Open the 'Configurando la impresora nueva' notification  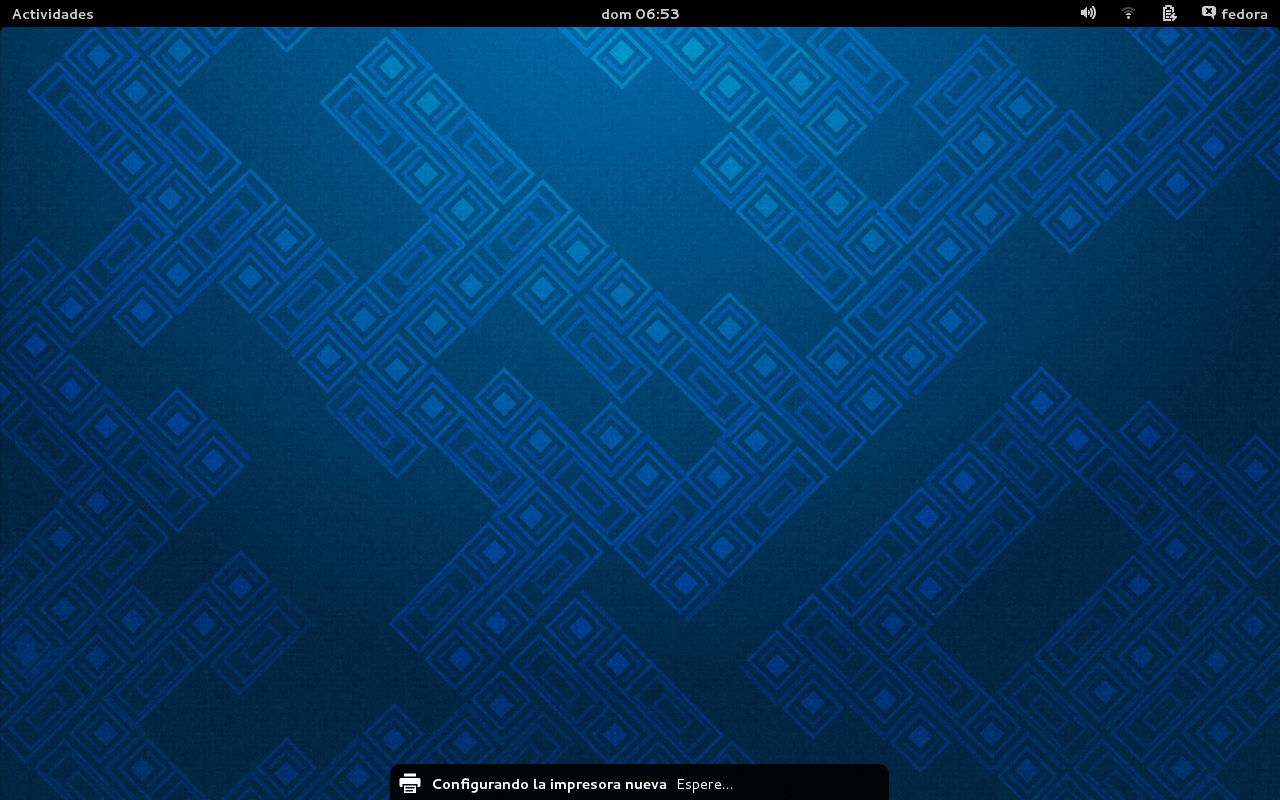coord(549,784)
